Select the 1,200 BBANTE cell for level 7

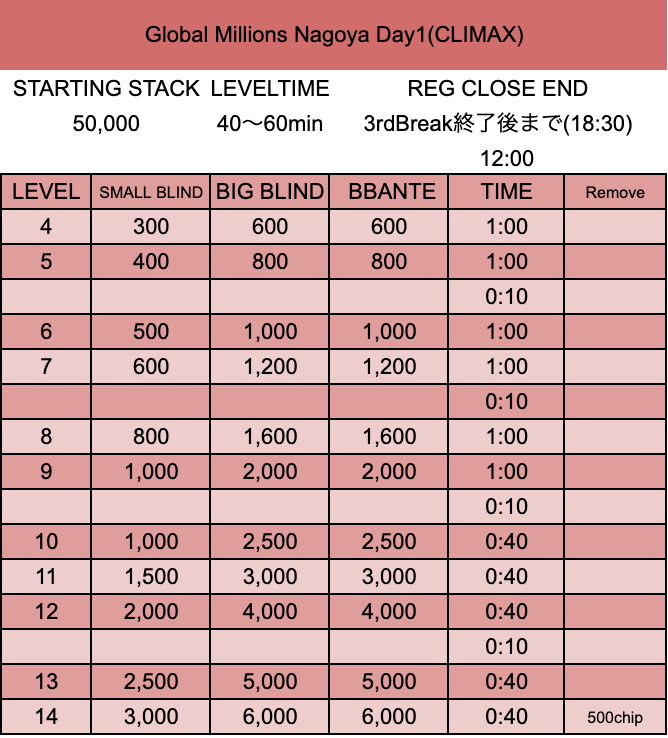[x=389, y=367]
